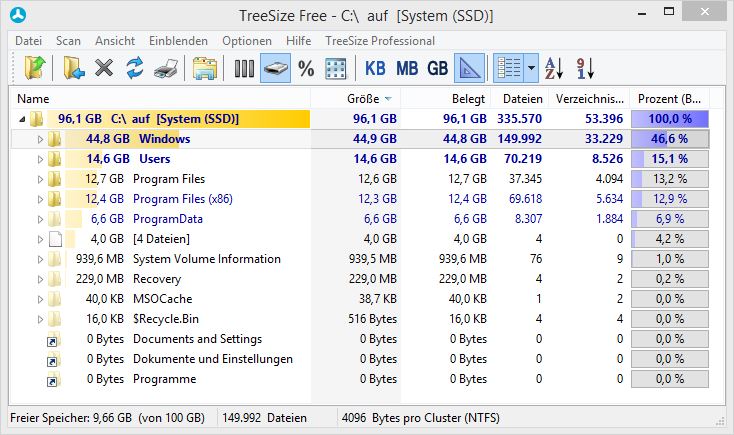
Task: Sort by the Name column header
Action: [x=160, y=99]
